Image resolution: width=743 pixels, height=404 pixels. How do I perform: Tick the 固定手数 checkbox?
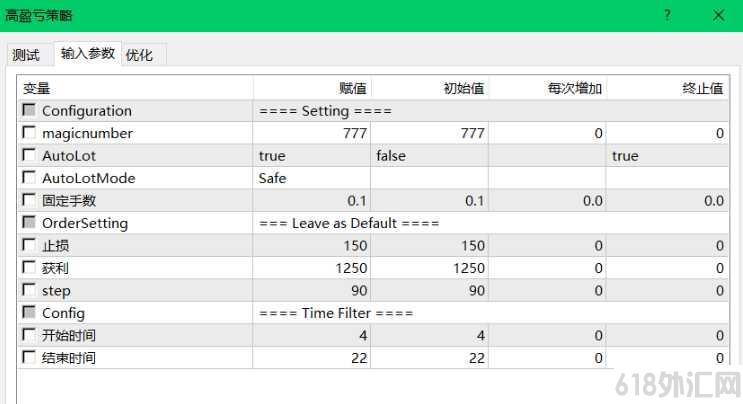tap(29, 199)
